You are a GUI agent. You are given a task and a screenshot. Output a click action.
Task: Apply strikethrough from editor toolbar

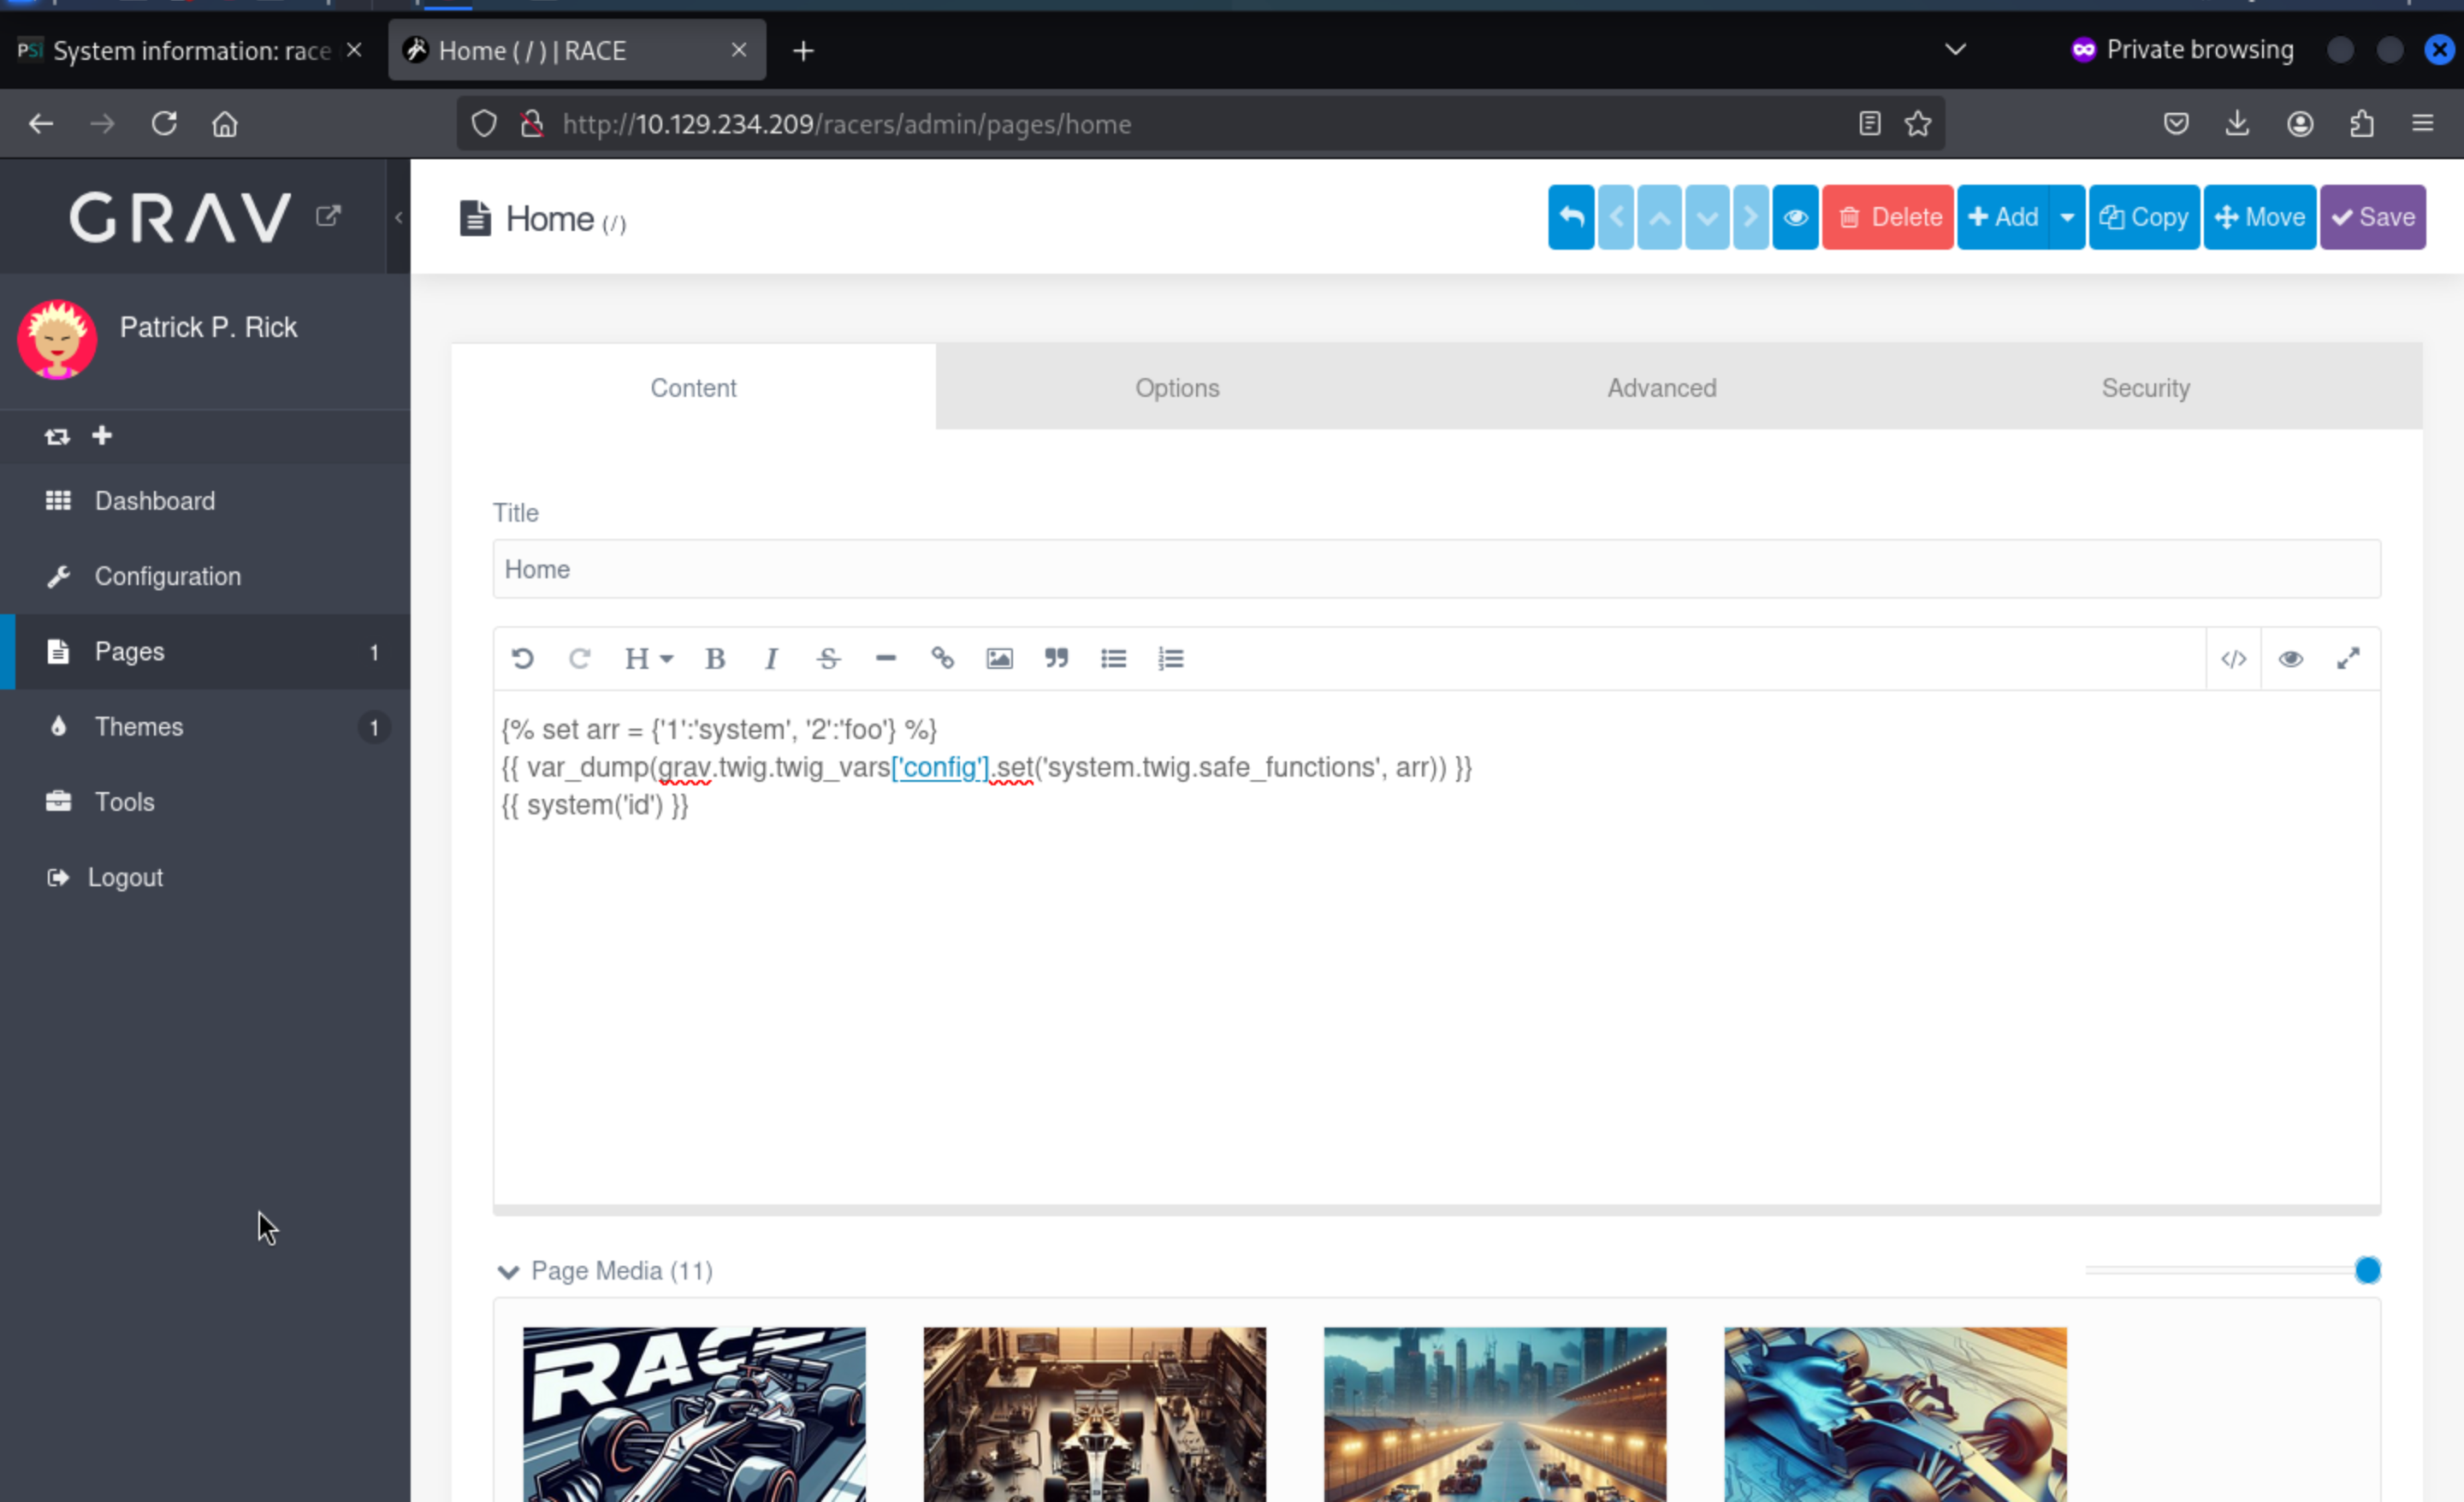tap(828, 659)
